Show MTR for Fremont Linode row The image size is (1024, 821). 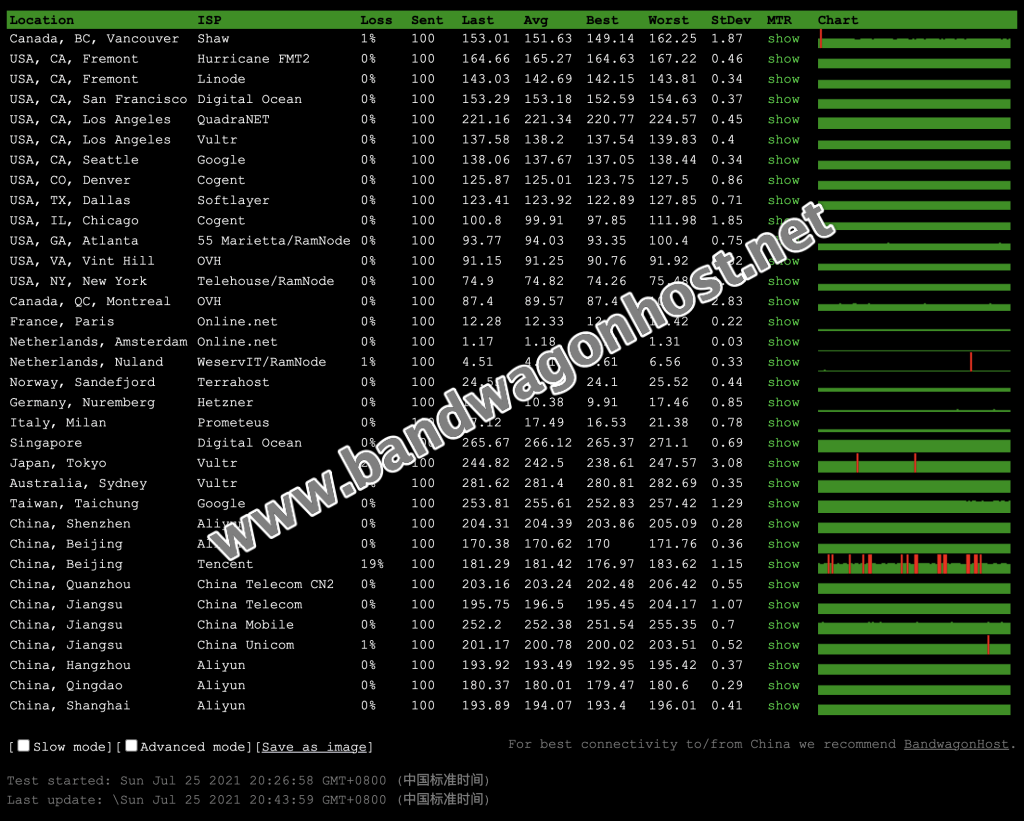(783, 79)
